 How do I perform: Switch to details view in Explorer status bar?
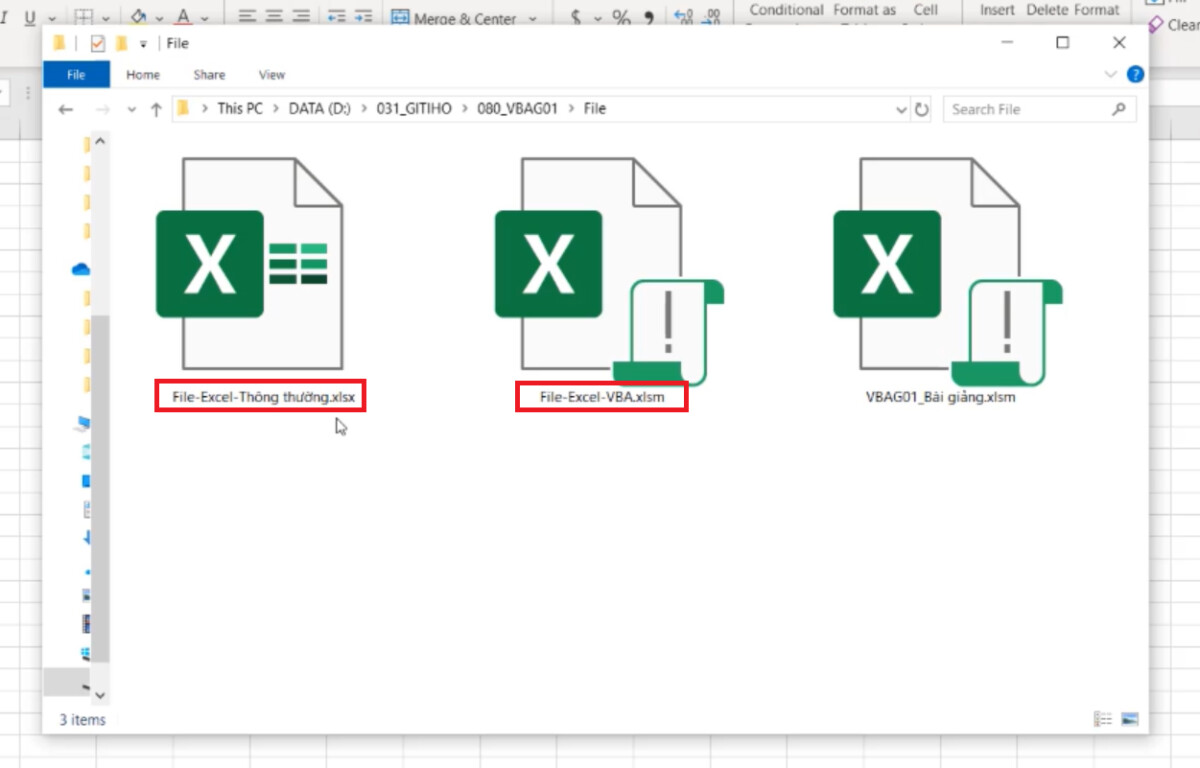[x=1102, y=718]
